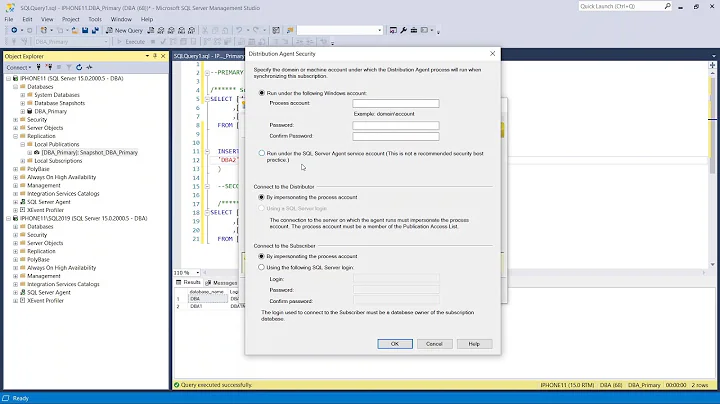Screen dimensions: 720x404
Task: Collapse the Local Publications folder
Action: tap(23, 145)
